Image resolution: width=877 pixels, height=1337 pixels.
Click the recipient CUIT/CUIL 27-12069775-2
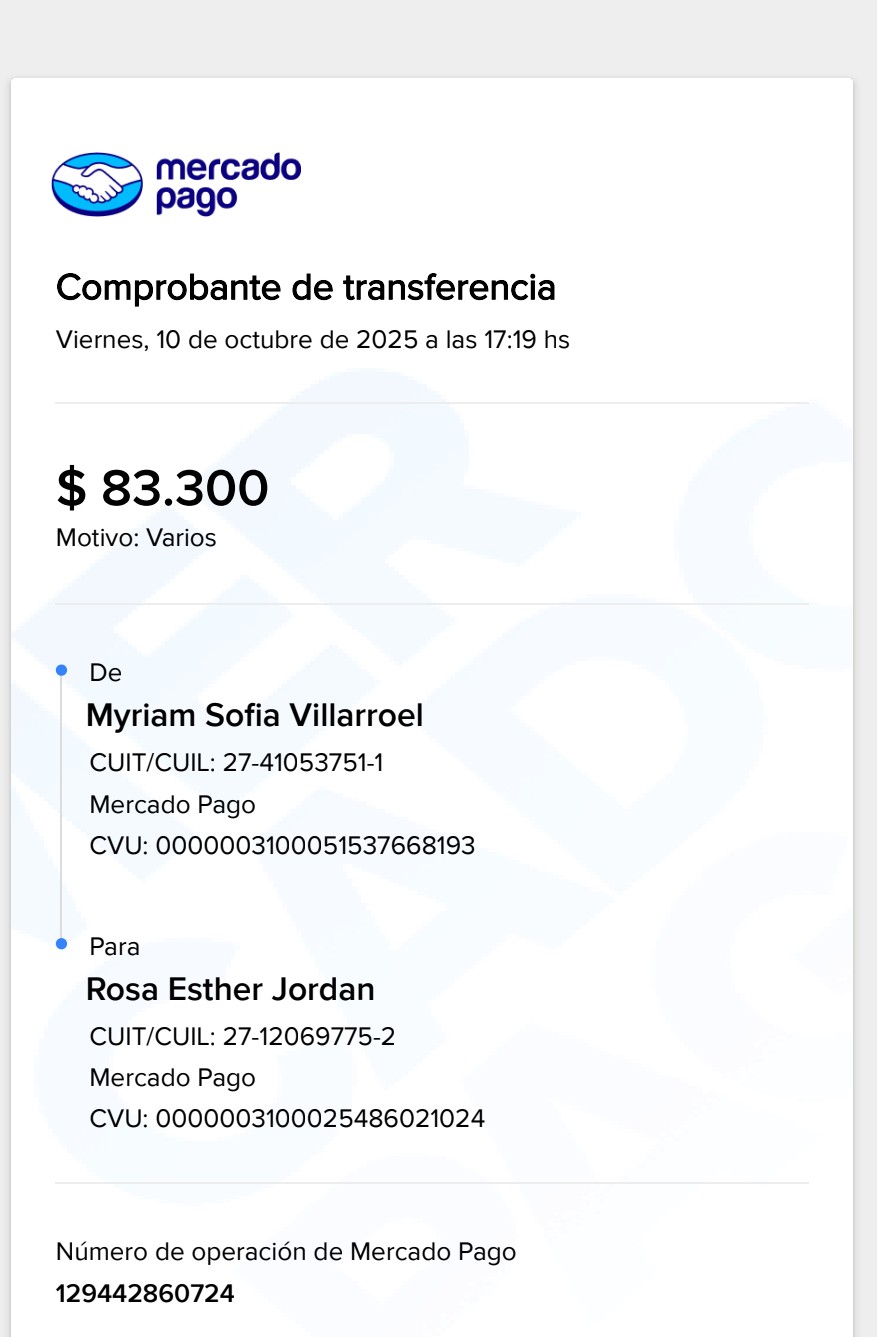242,1036
